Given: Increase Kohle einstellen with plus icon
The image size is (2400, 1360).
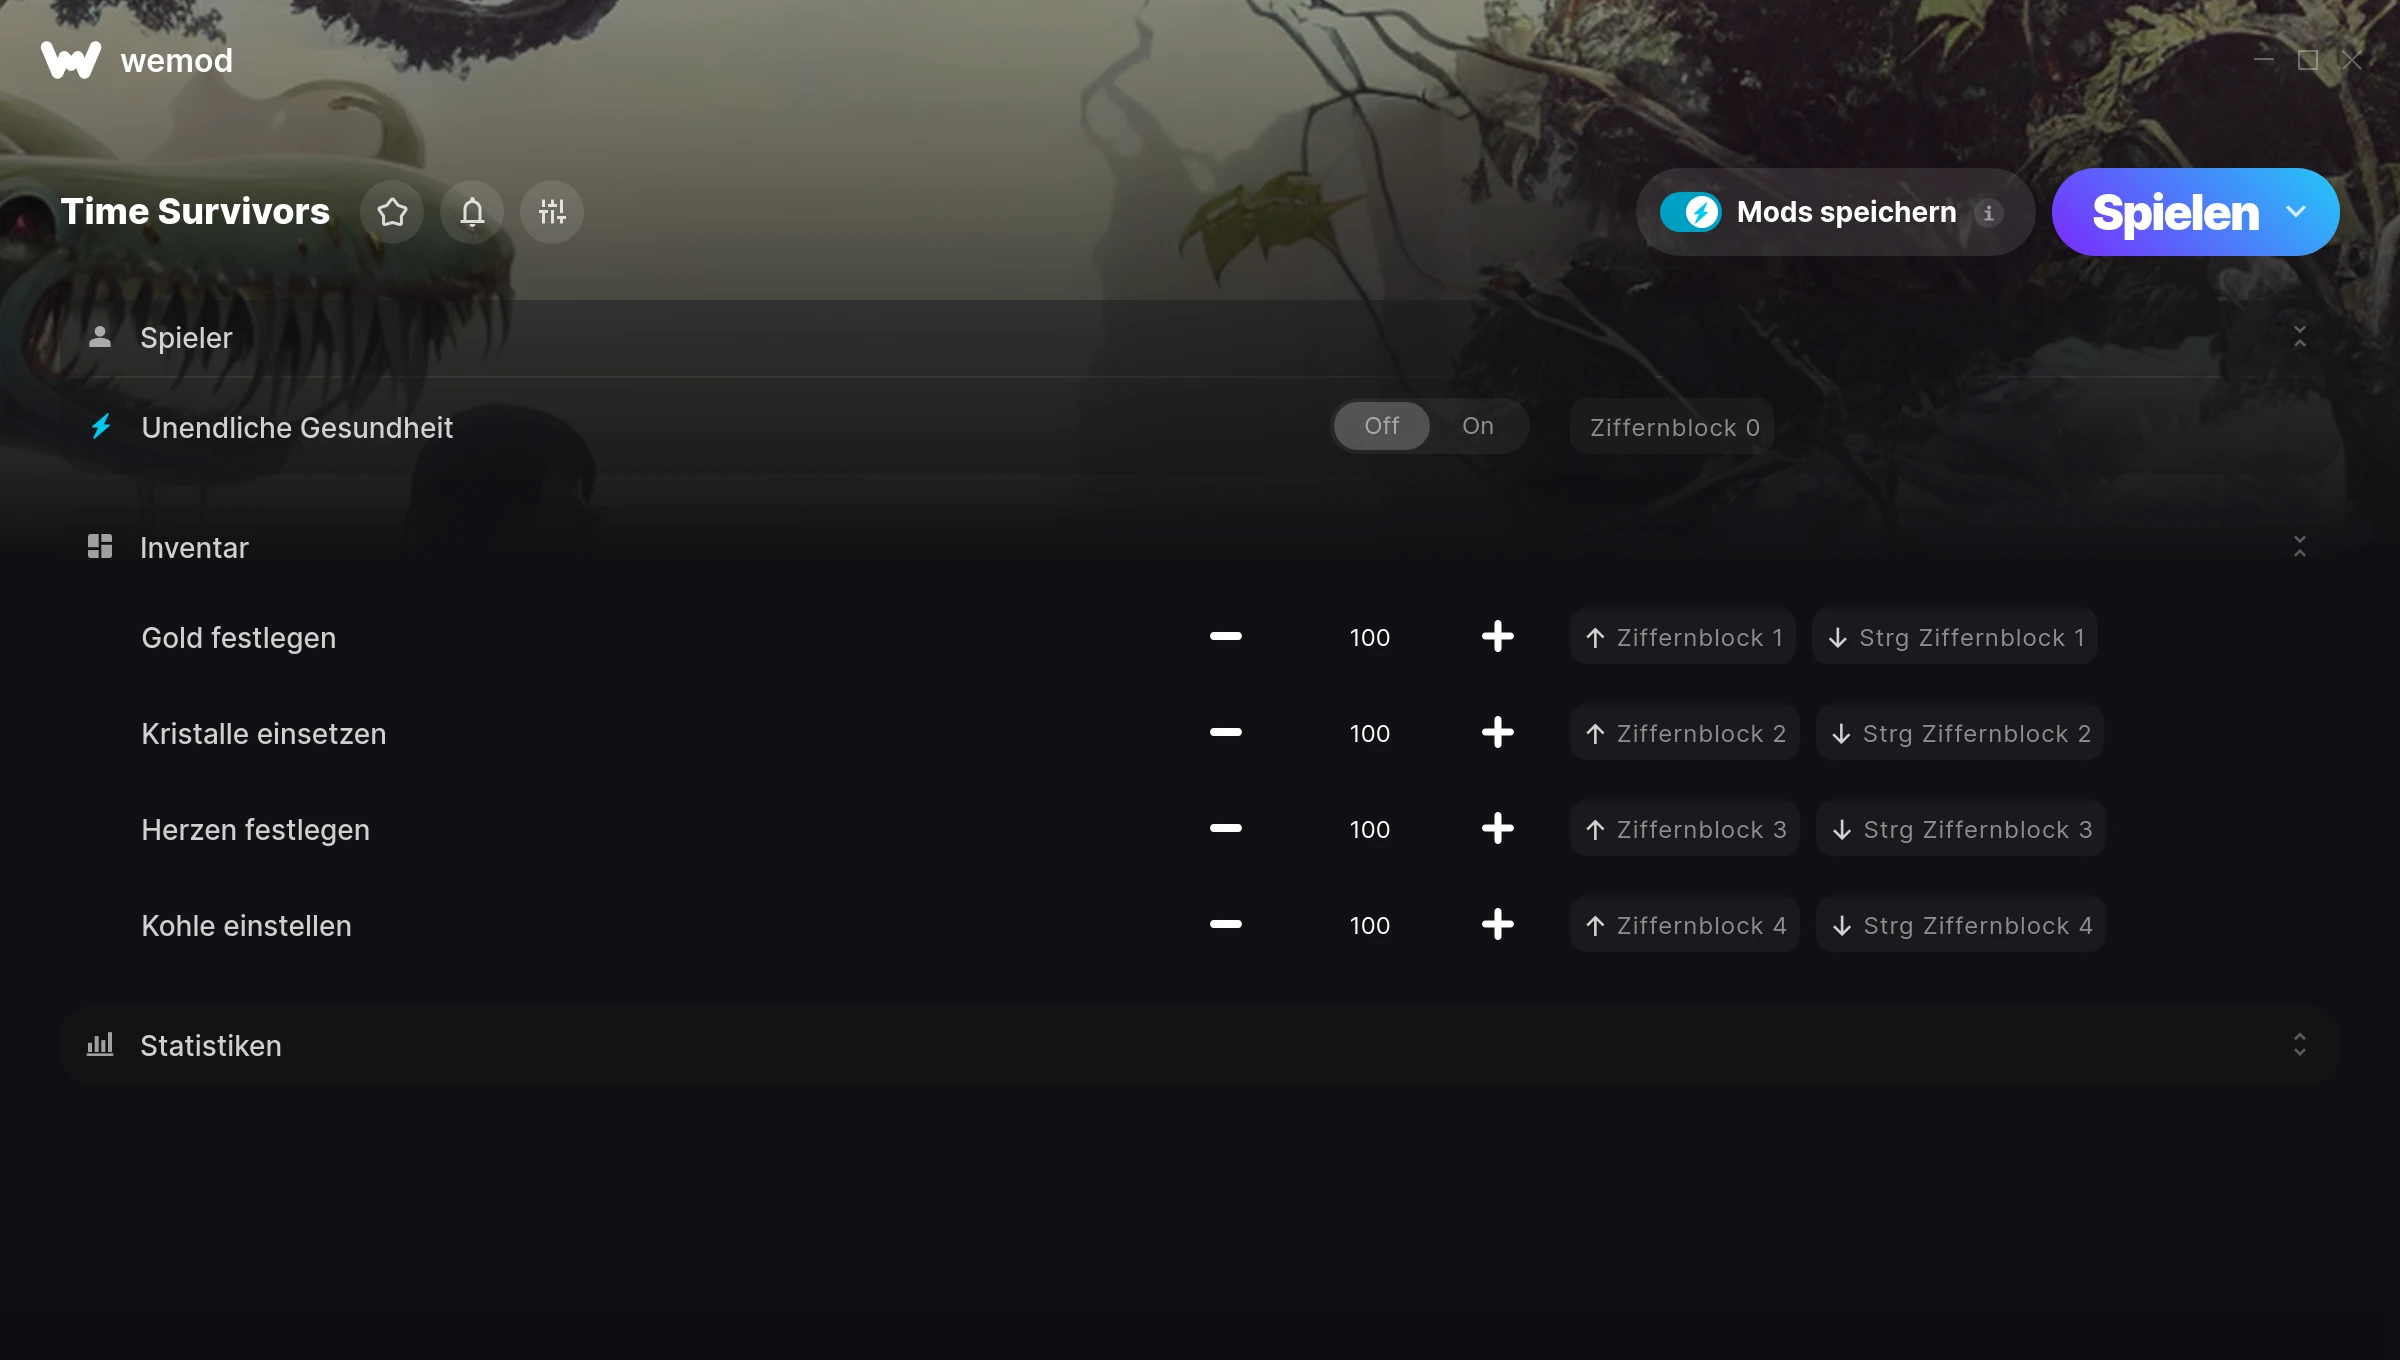Looking at the screenshot, I should pos(1497,925).
